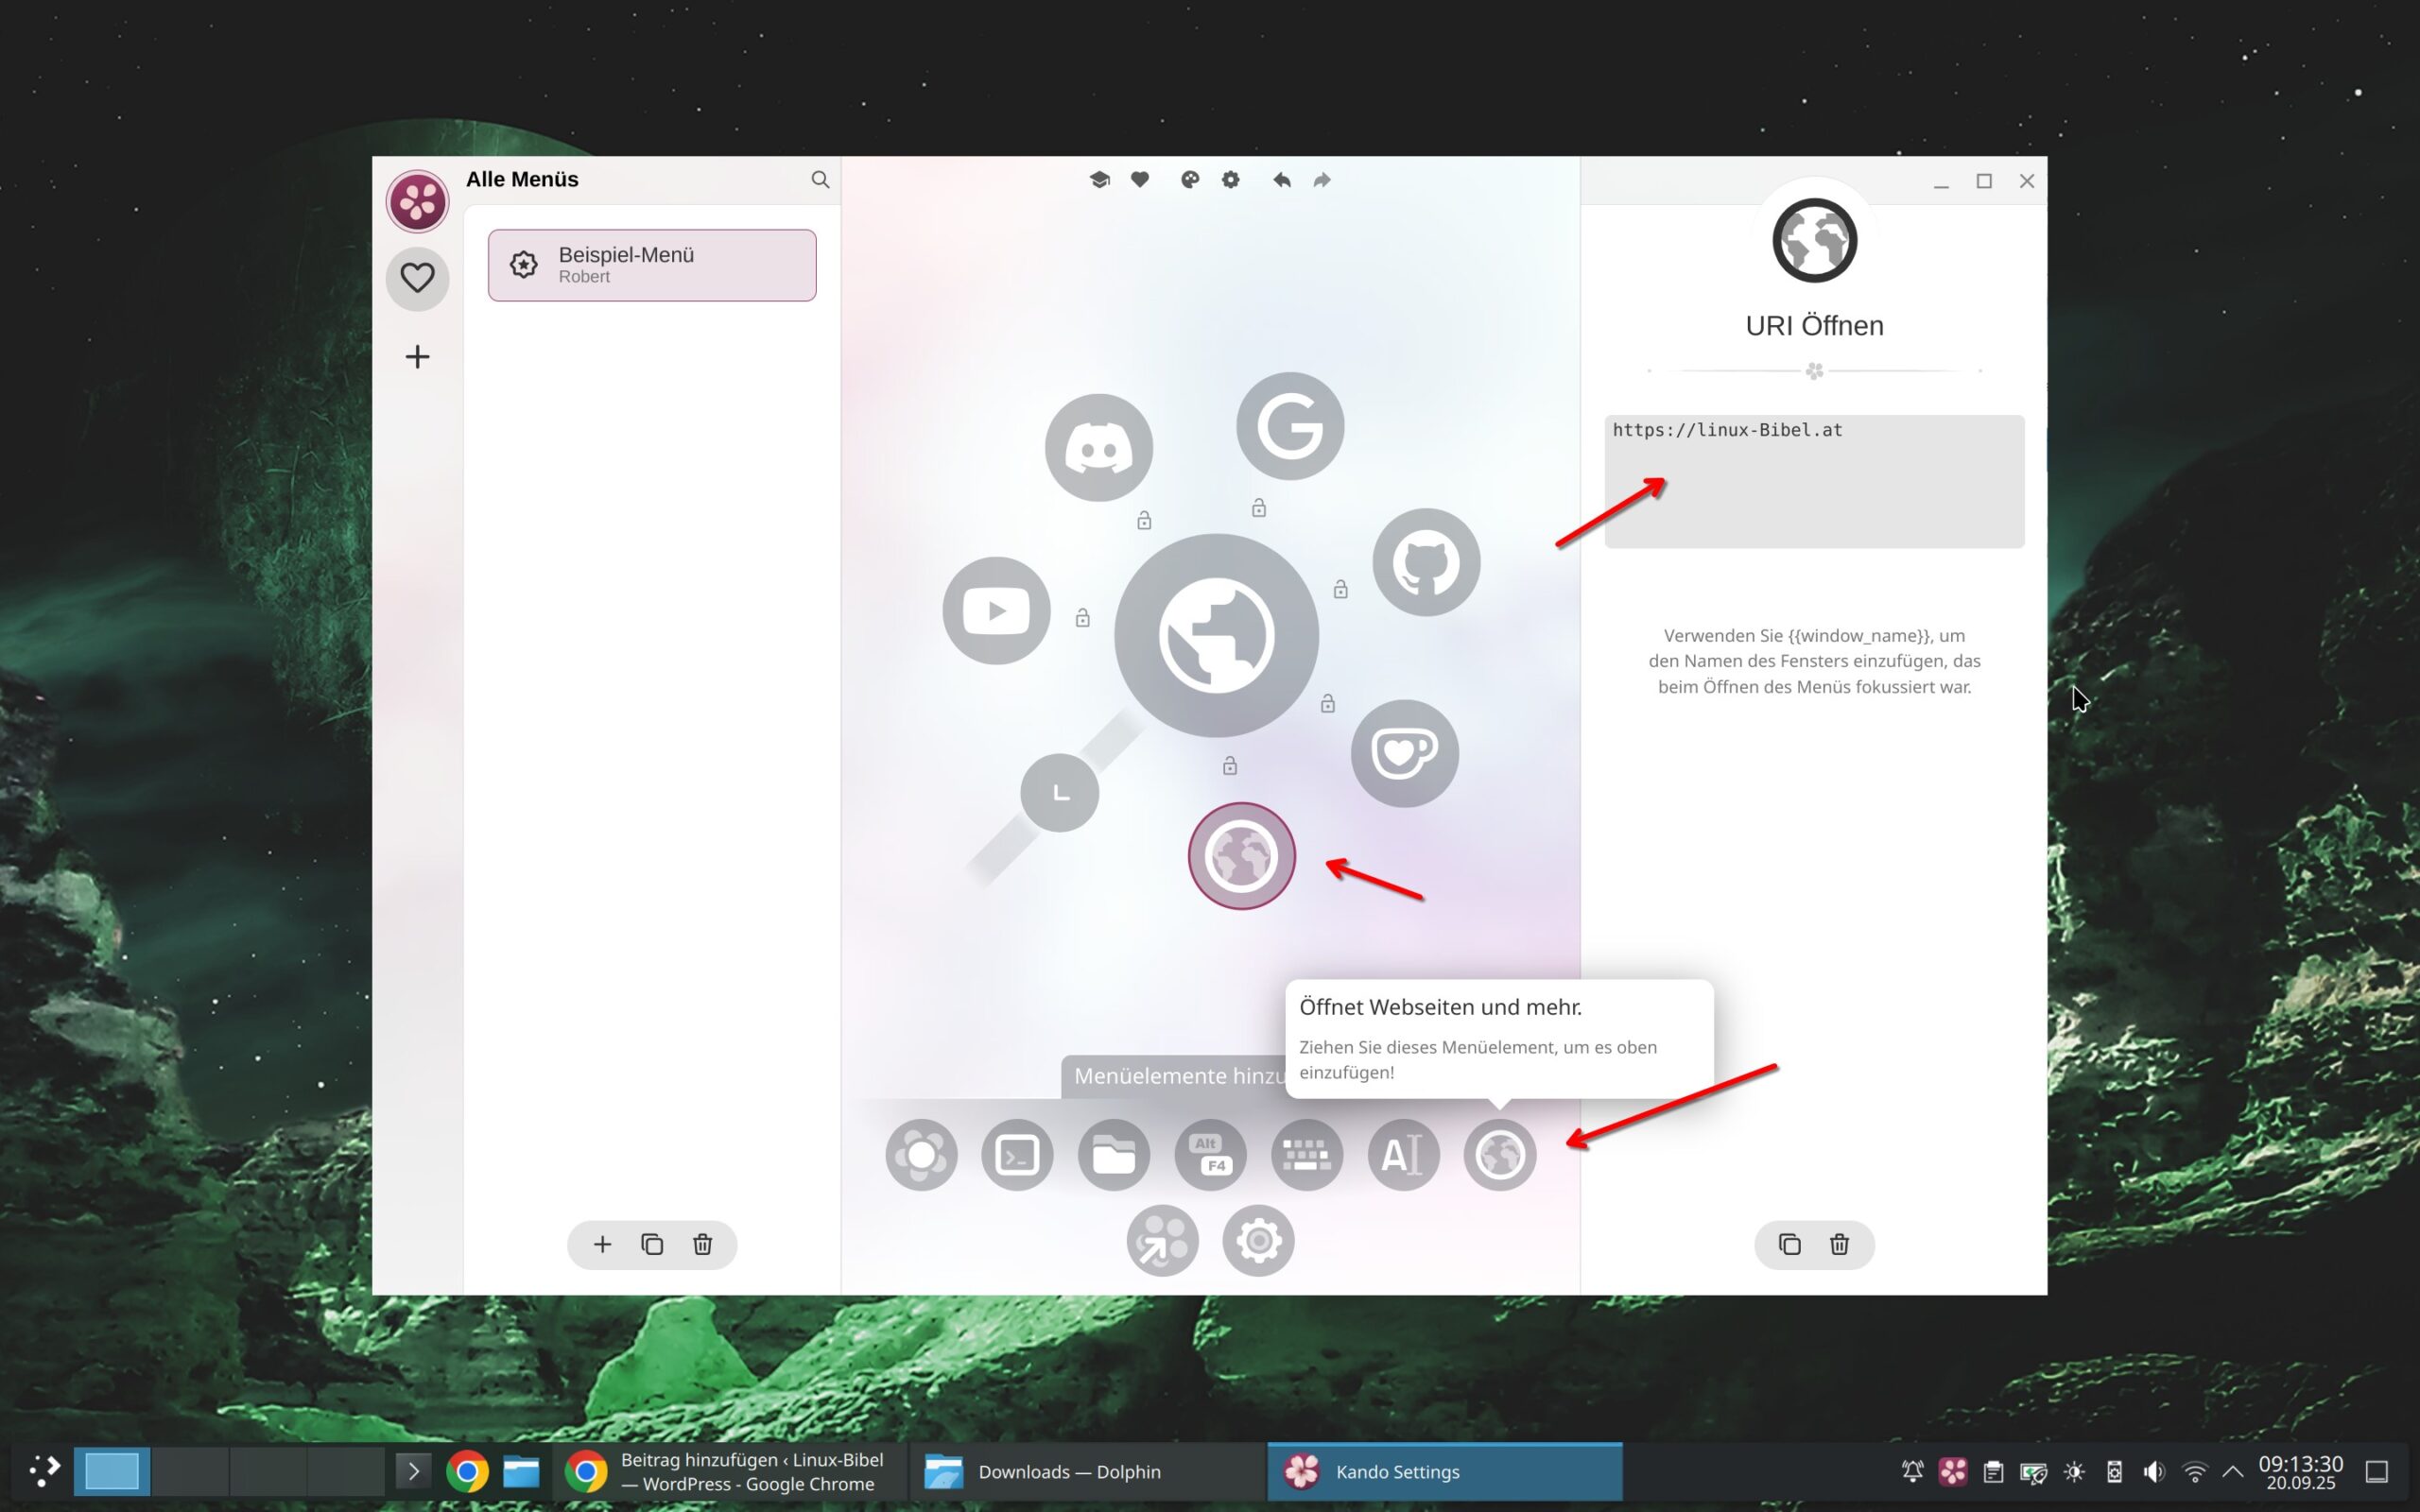
Task: Select the Google menu item
Action: (1290, 426)
